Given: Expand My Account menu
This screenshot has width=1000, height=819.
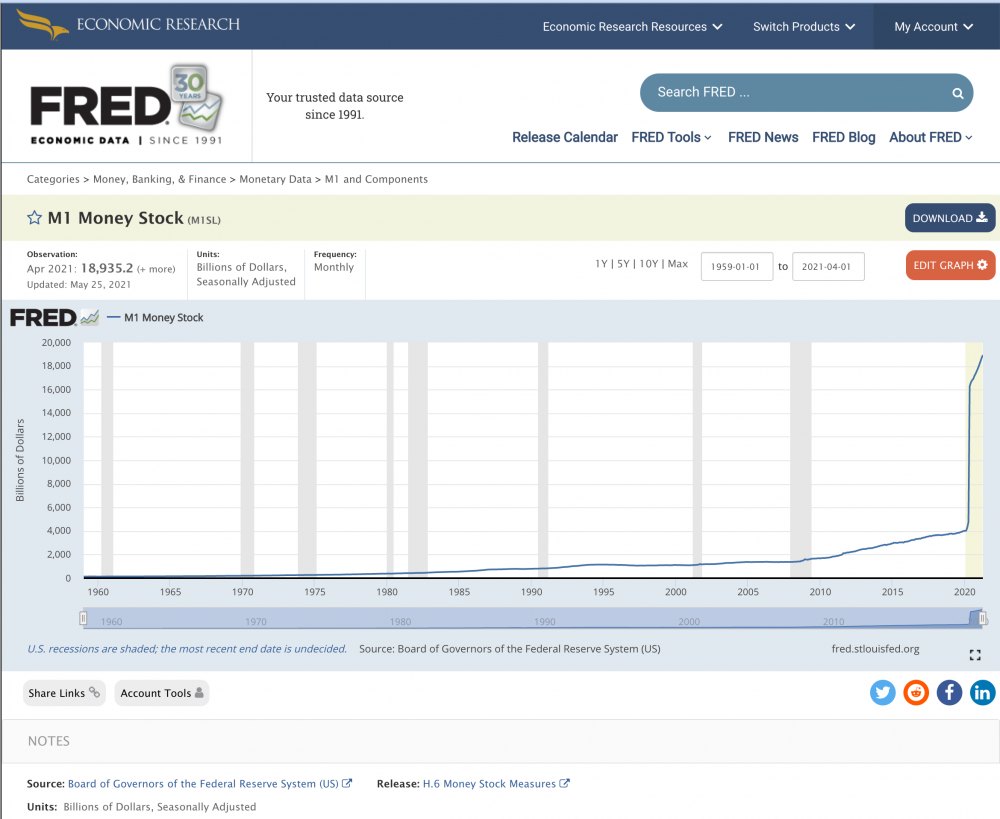Looking at the screenshot, I should point(934,27).
